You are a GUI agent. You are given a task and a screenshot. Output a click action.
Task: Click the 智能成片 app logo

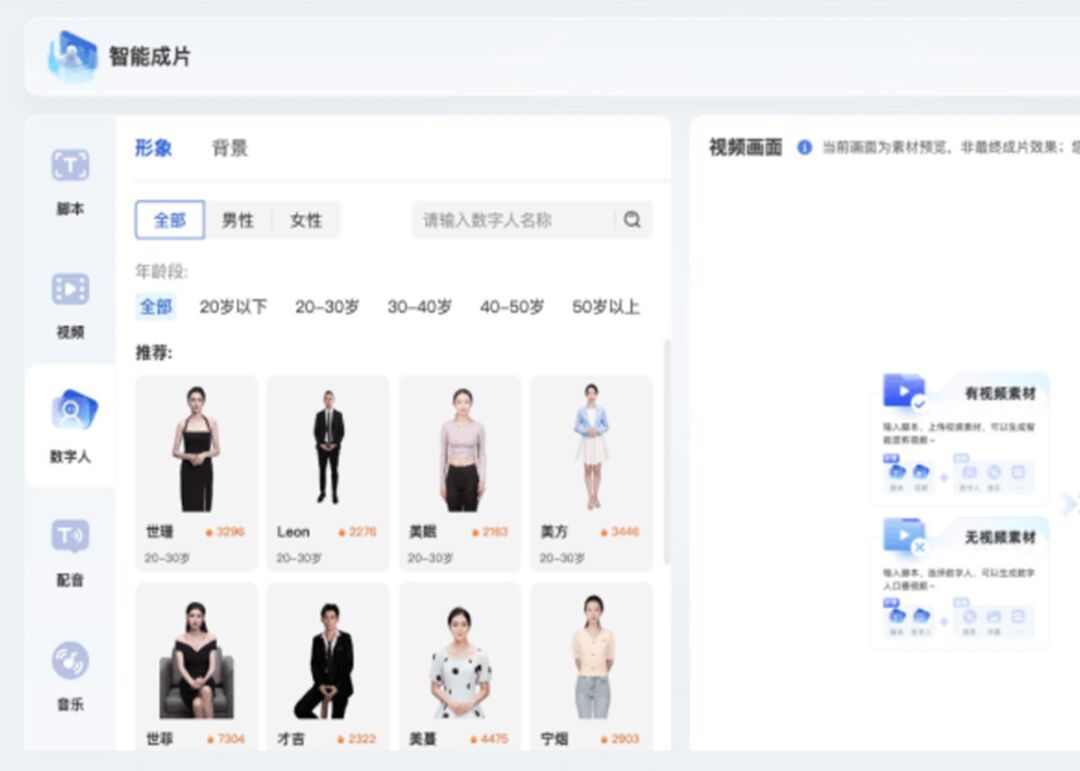[x=72, y=56]
